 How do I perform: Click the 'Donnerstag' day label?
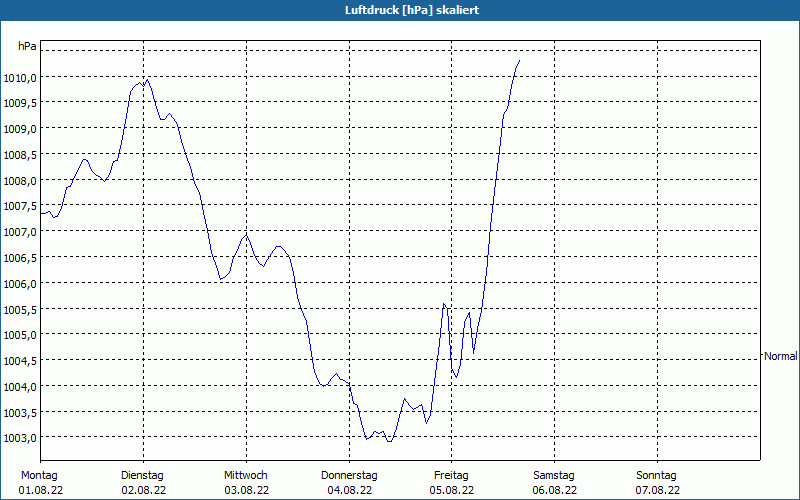(349, 476)
